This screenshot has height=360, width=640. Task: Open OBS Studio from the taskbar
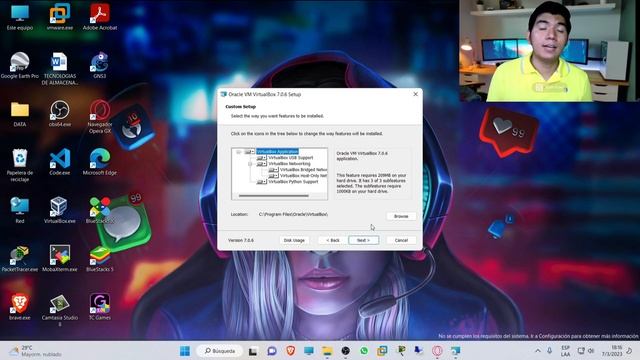(x=345, y=351)
